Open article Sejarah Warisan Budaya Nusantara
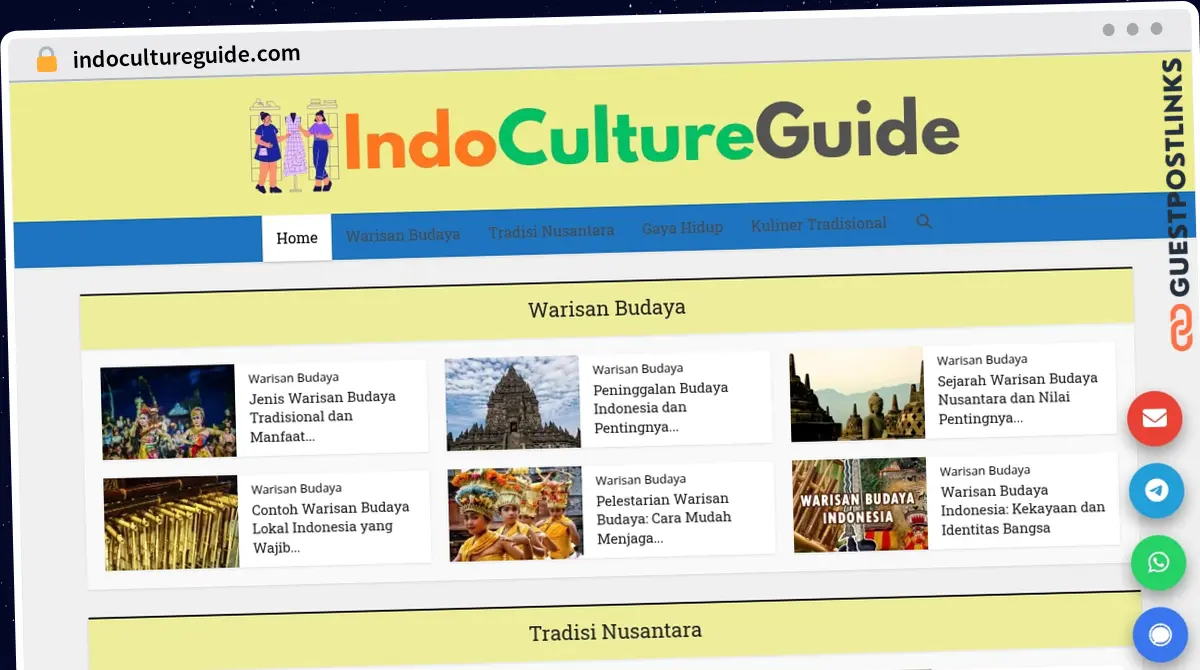Image resolution: width=1200 pixels, height=670 pixels. 1017,398
